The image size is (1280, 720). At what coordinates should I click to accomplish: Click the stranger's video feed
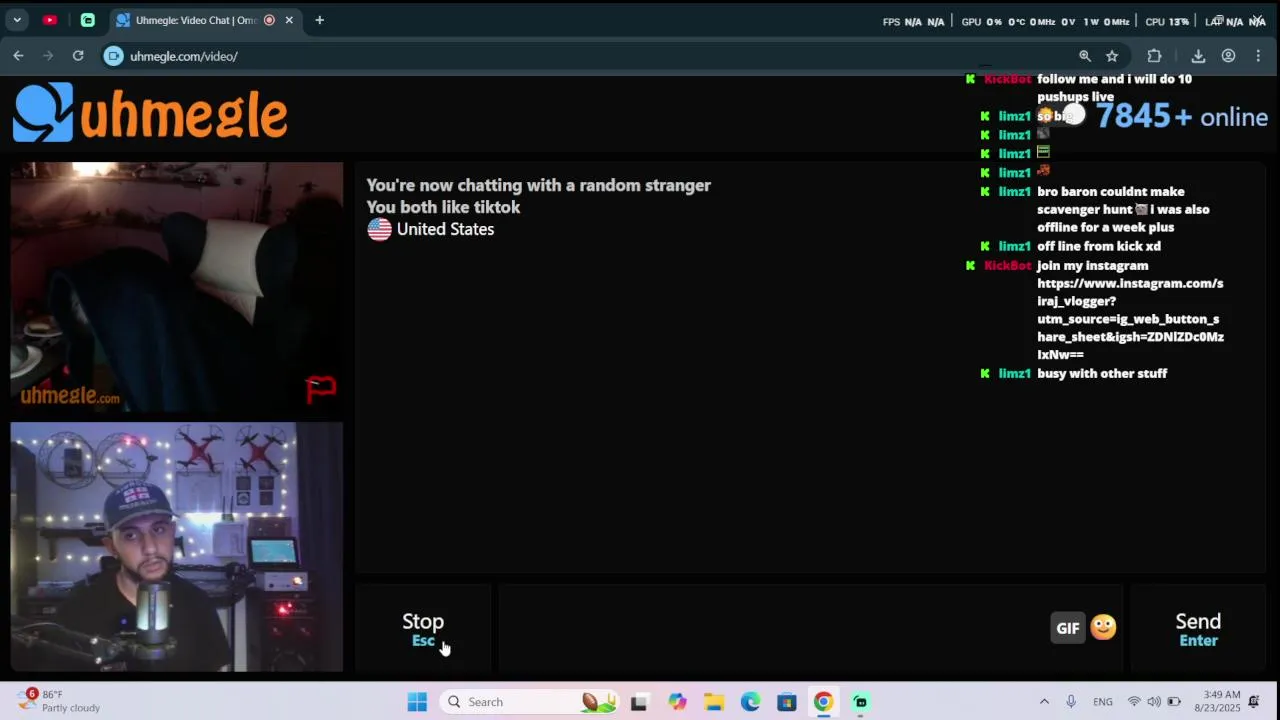click(177, 287)
